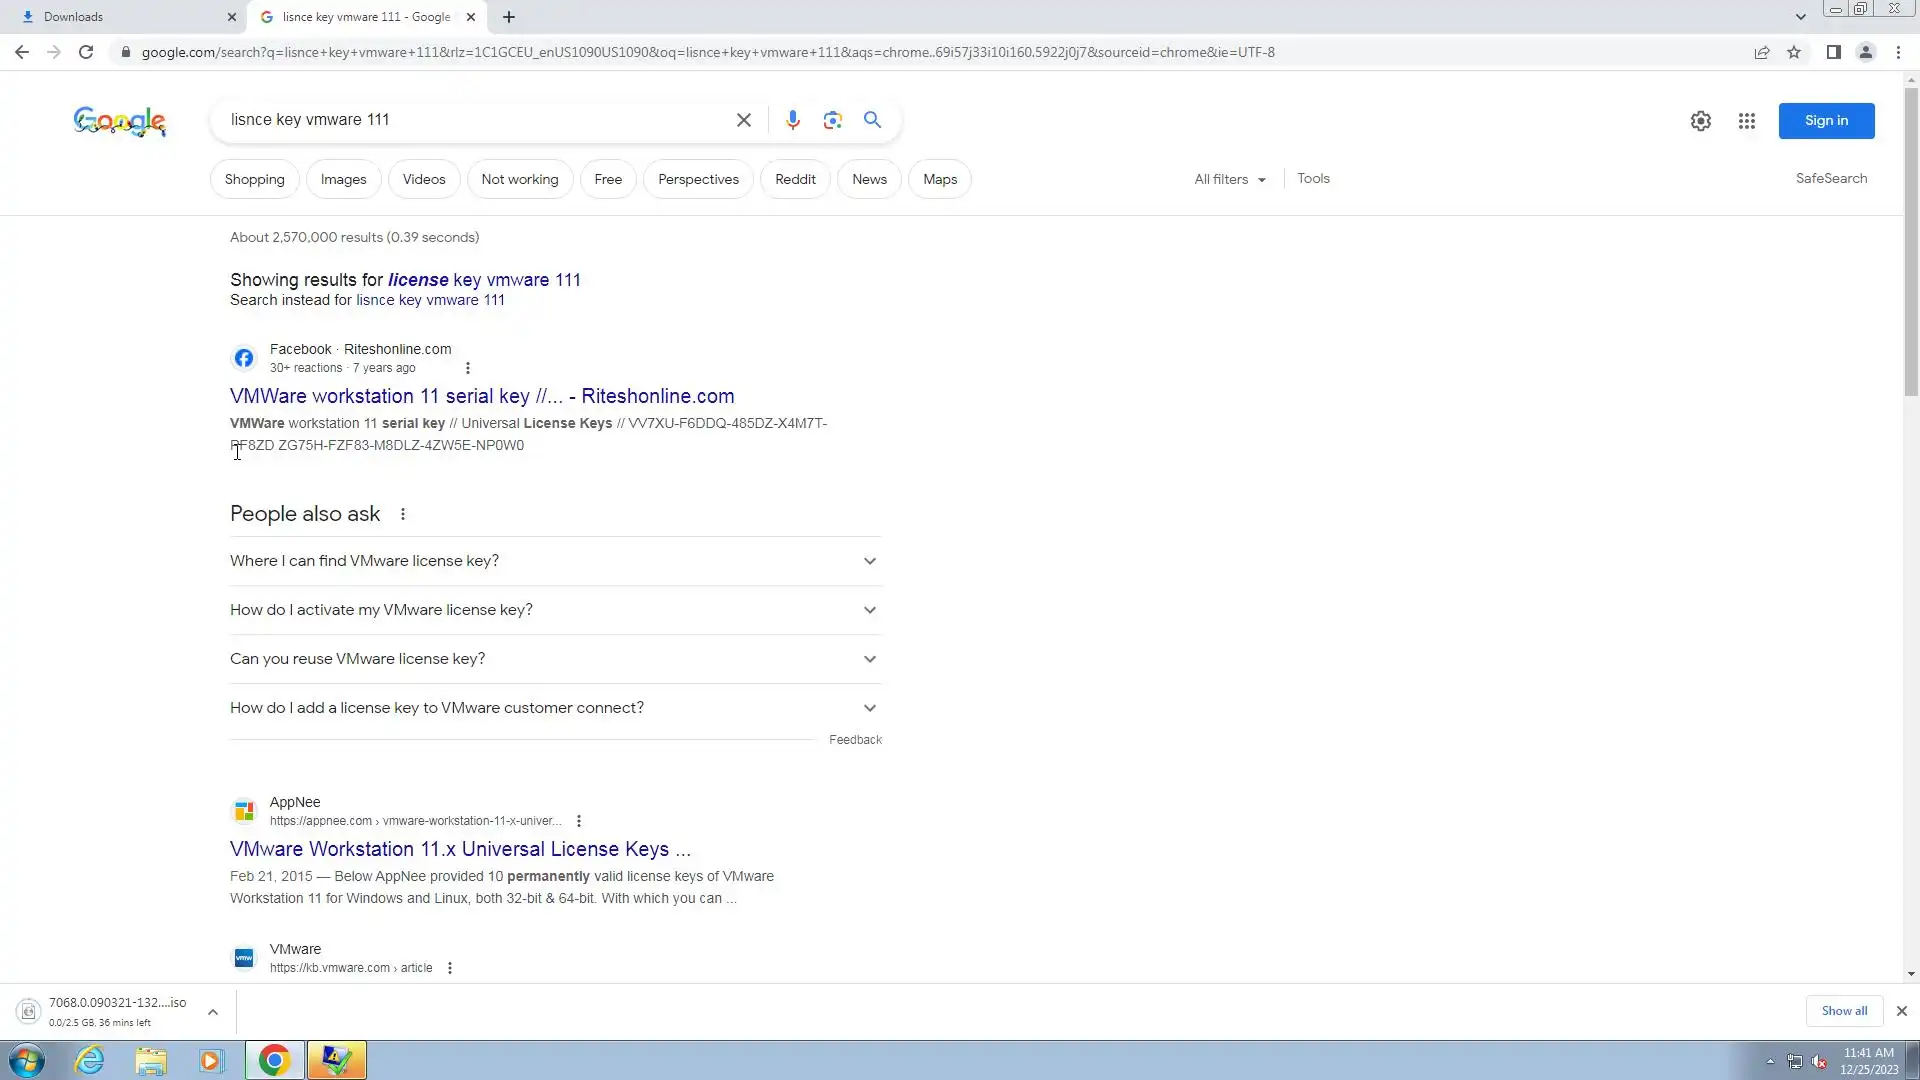Open Chrome side panel
Image resolution: width=1920 pixels, height=1080 pixels.
1833,52
